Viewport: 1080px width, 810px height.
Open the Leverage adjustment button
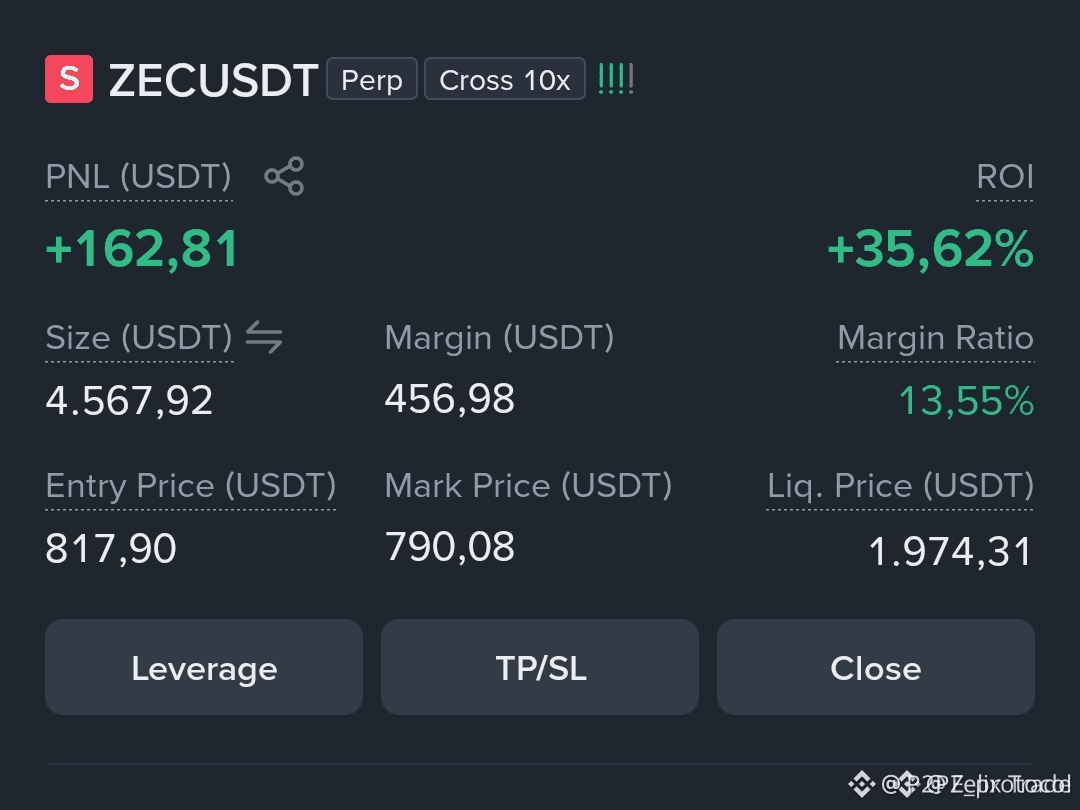204,667
